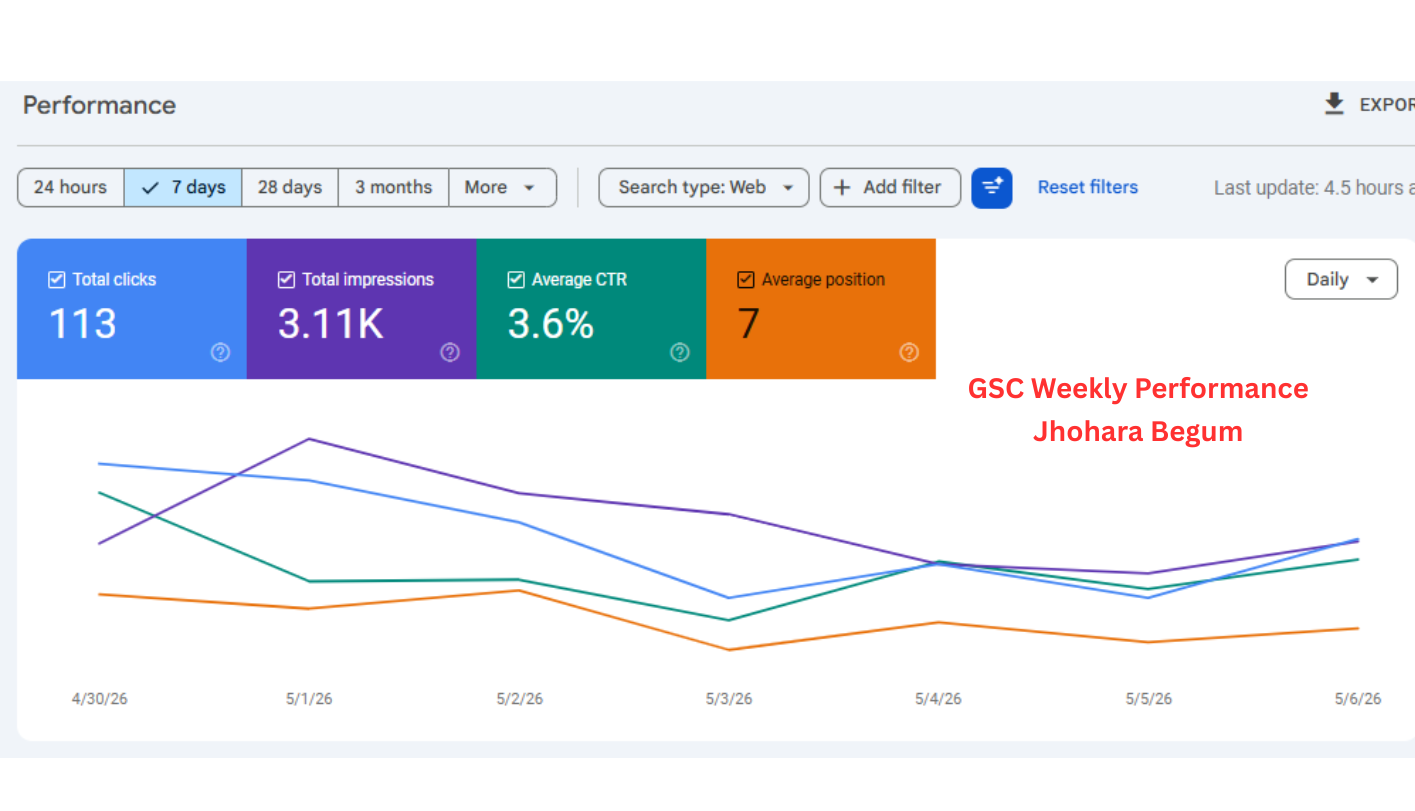Image resolution: width=1415 pixels, height=811 pixels.
Task: Click the purple impressions line peak at 5/1/26
Action: coord(310,439)
